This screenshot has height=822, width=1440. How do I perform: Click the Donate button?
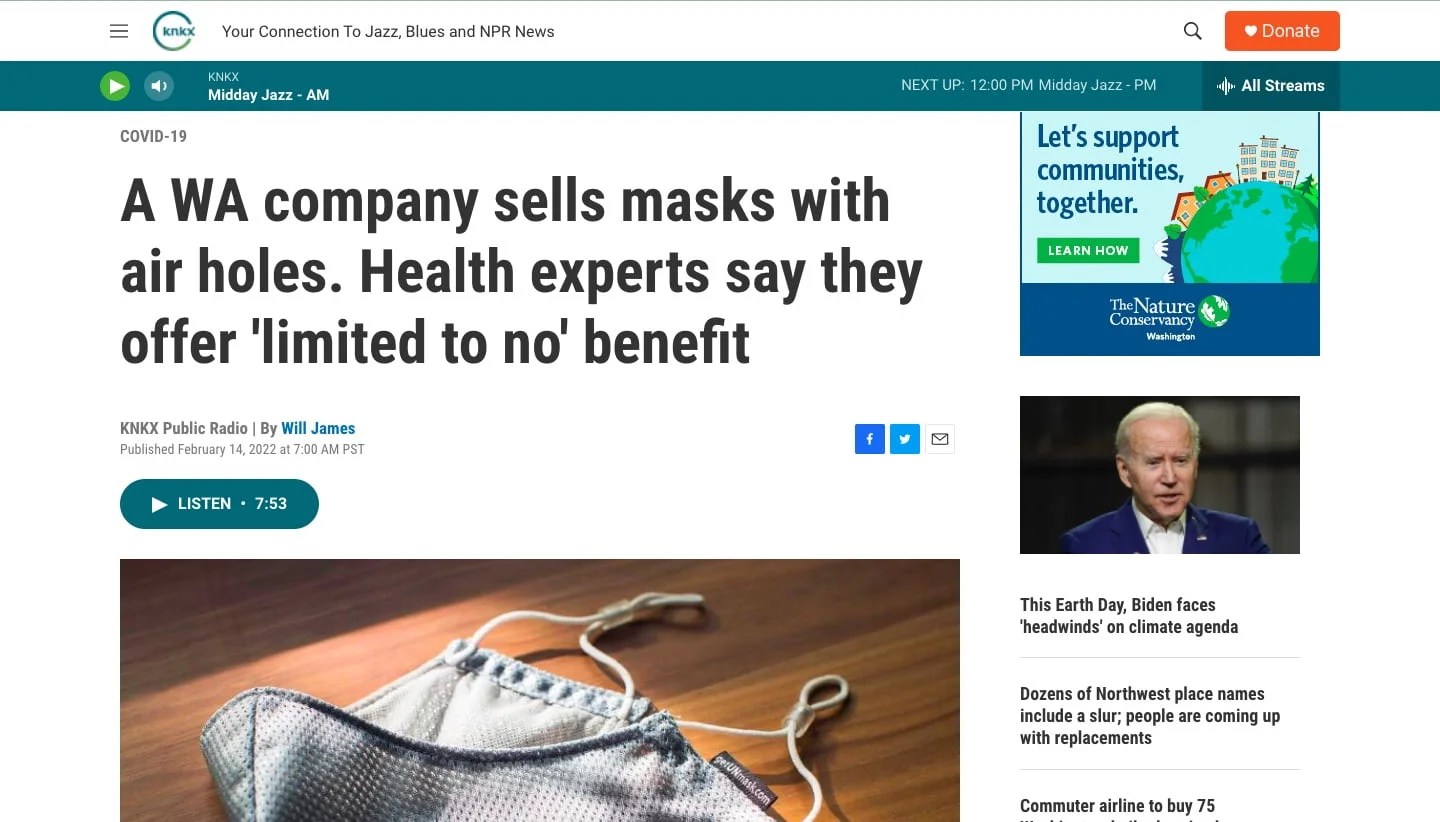[x=1282, y=31]
